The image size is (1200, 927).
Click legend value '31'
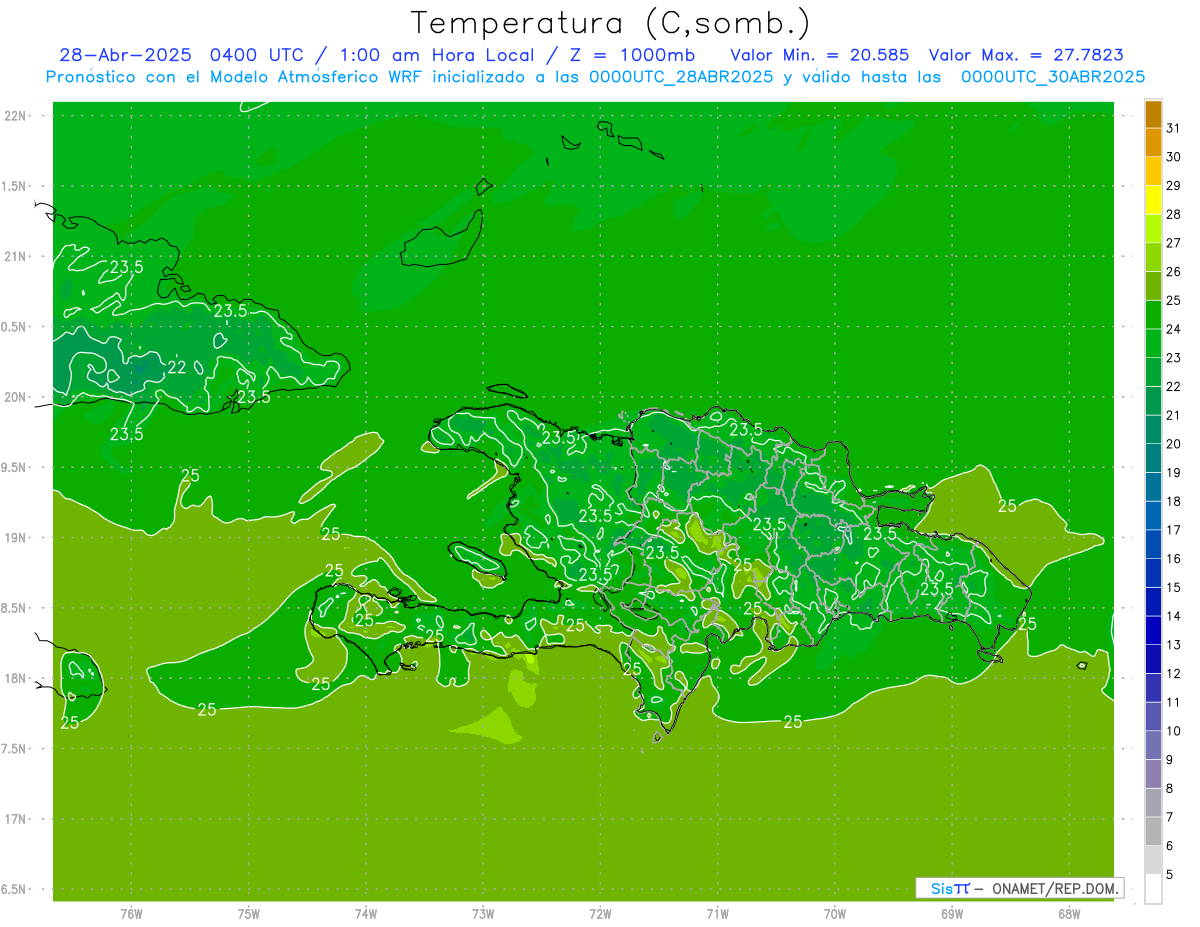[x=1174, y=128]
